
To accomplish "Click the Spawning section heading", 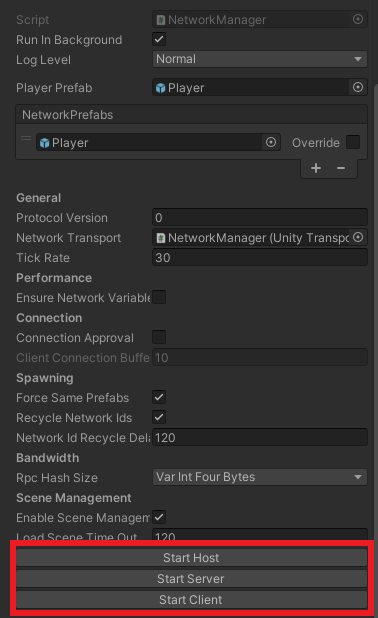I will coord(45,378).
